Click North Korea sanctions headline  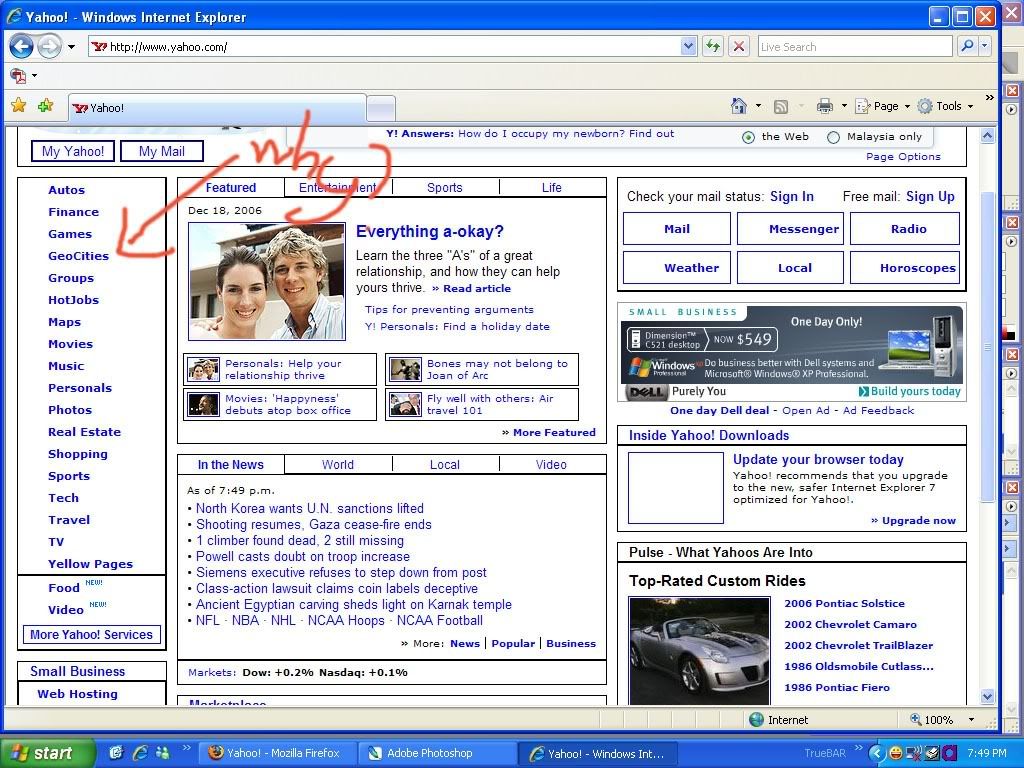point(310,508)
